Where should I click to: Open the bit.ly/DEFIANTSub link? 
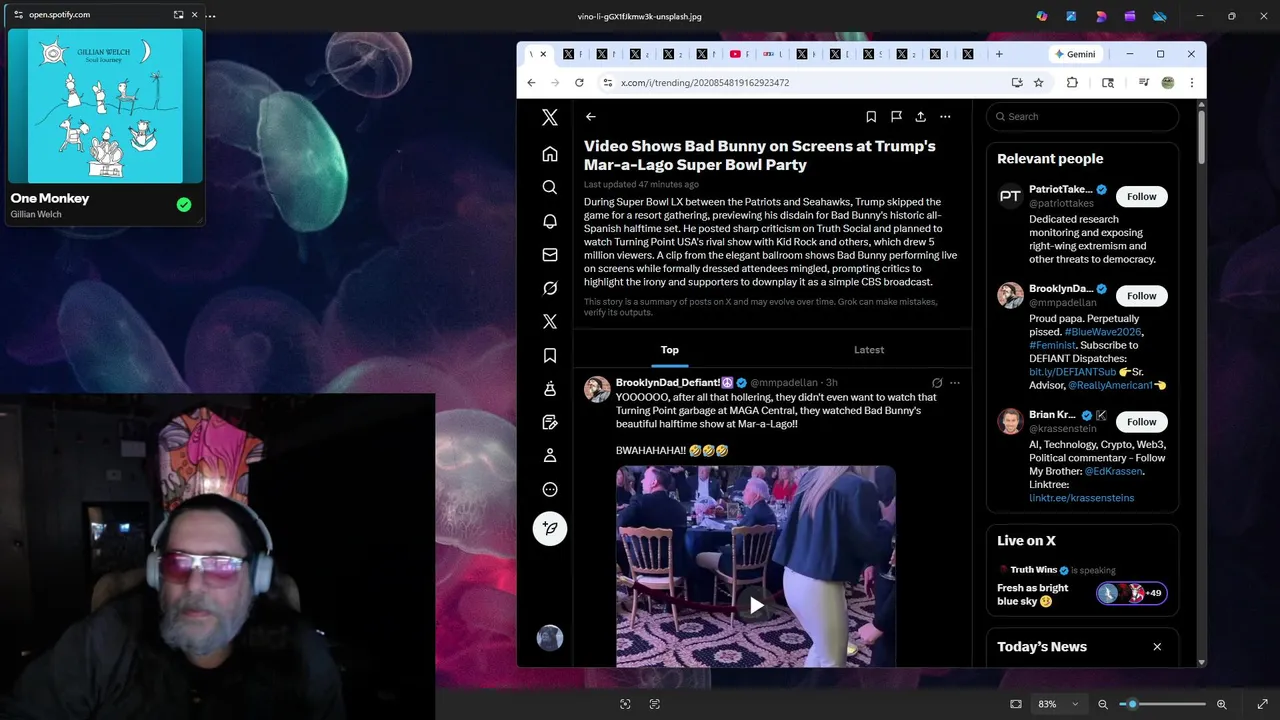(1072, 372)
